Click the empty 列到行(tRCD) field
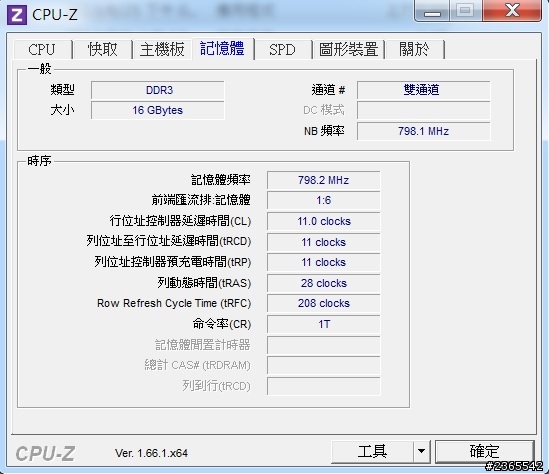 pos(324,386)
